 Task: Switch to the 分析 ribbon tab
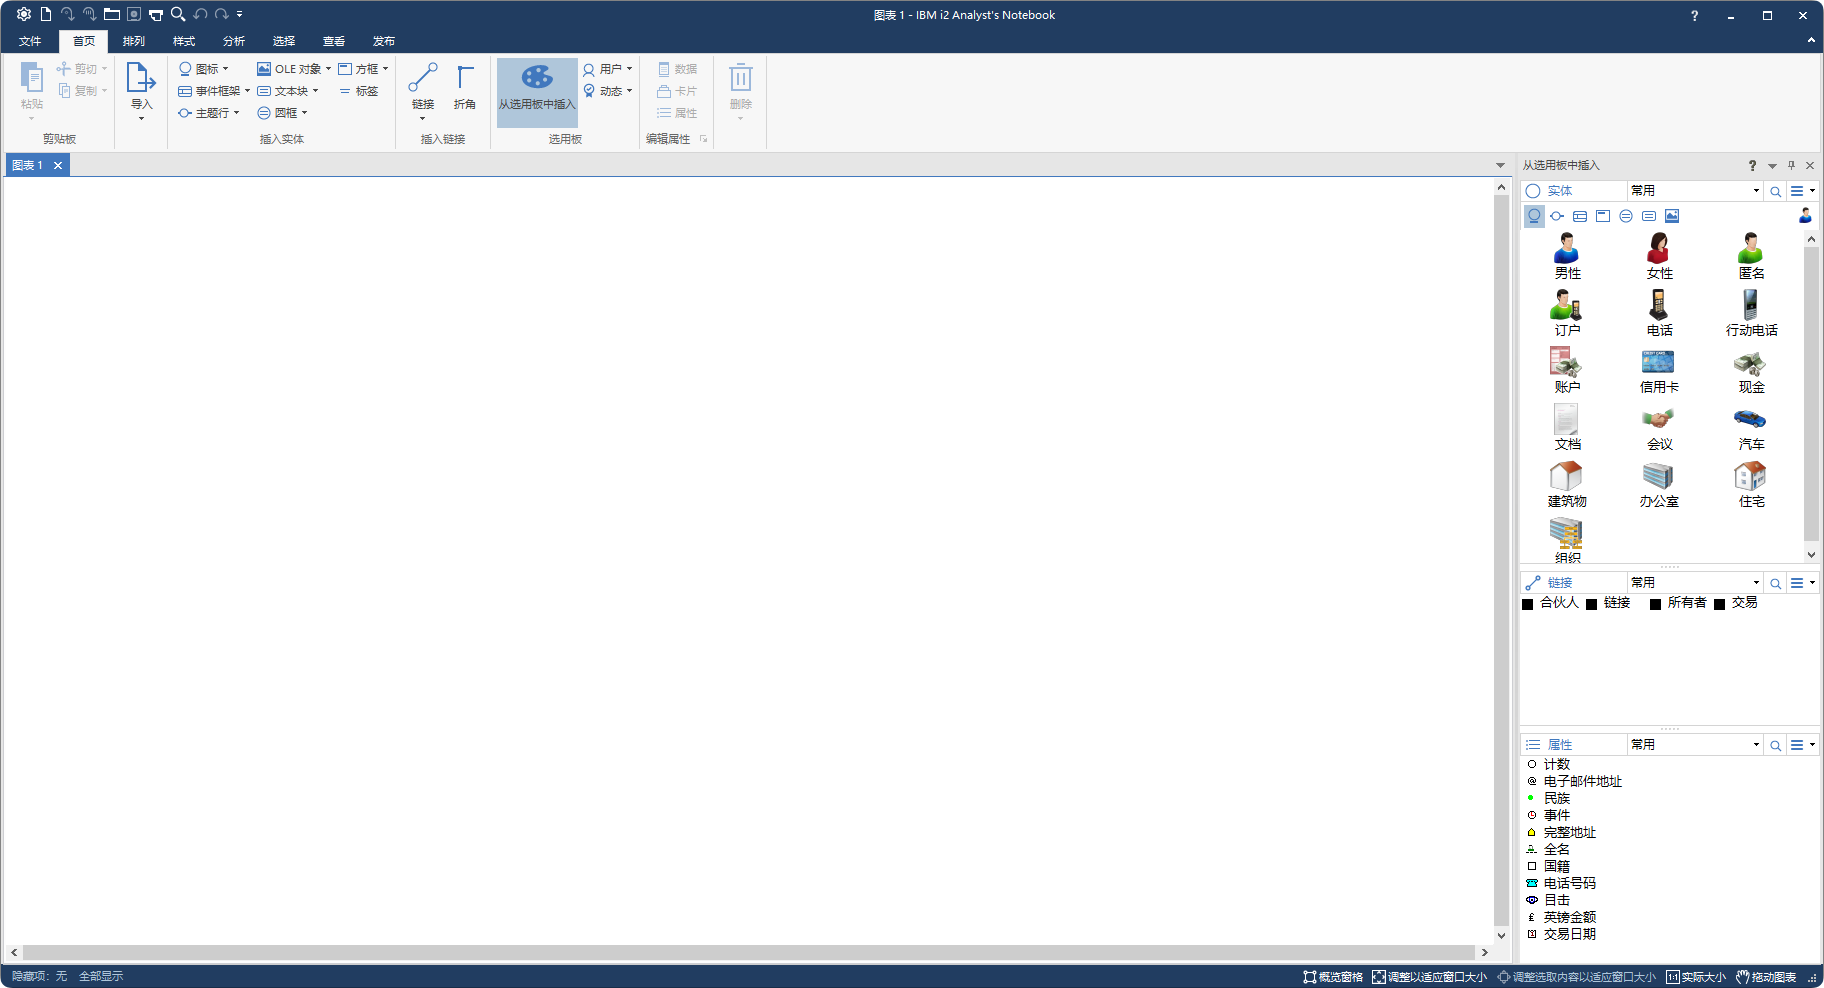pyautogui.click(x=234, y=41)
